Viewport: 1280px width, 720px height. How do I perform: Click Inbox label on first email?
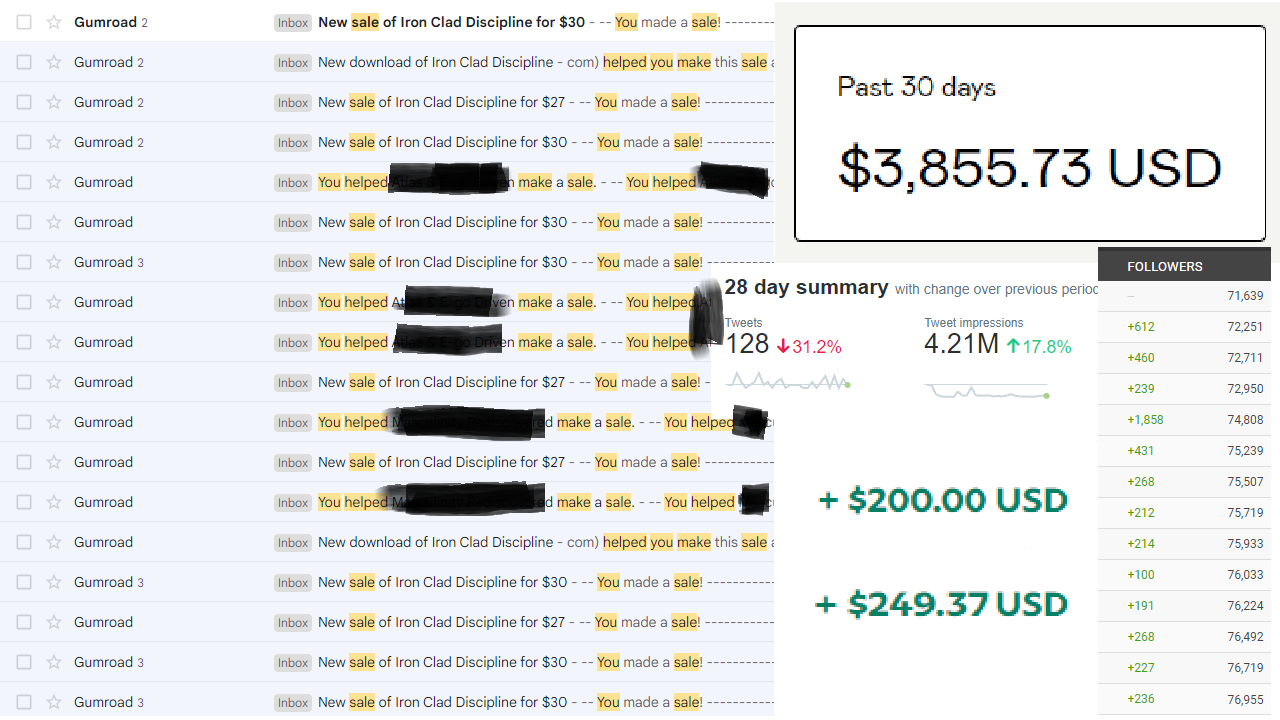pos(293,22)
